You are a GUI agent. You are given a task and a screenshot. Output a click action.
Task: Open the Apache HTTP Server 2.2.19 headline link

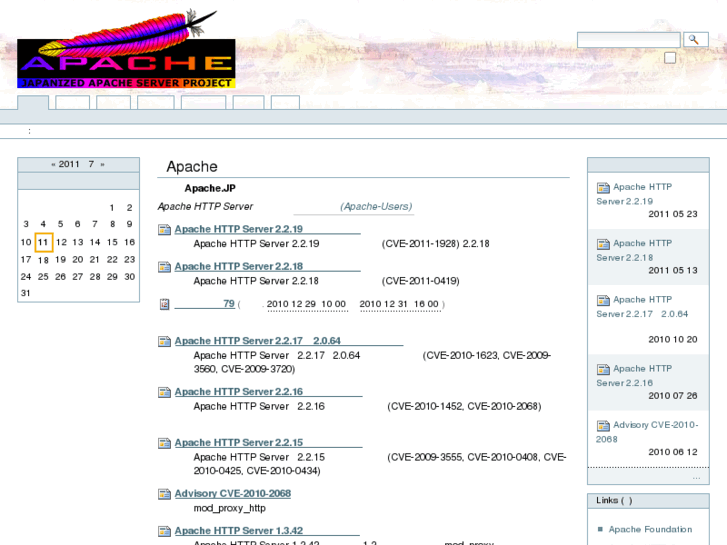click(x=267, y=229)
